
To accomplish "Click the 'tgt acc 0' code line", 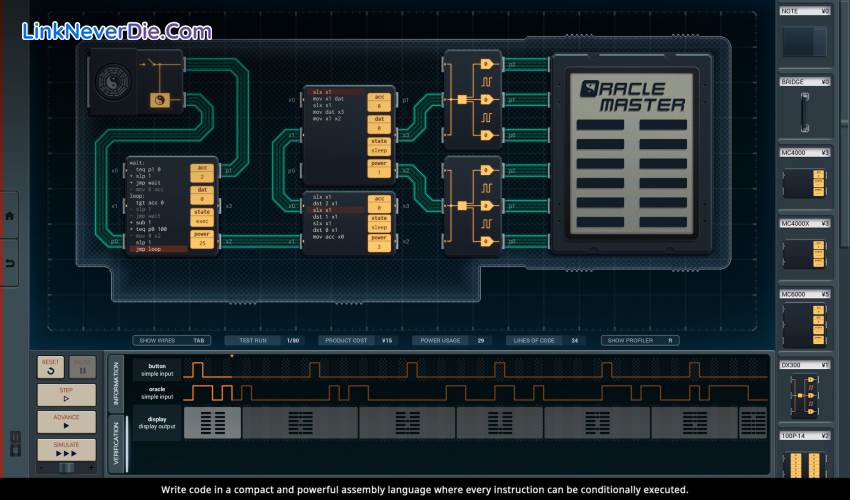I will click(x=150, y=202).
